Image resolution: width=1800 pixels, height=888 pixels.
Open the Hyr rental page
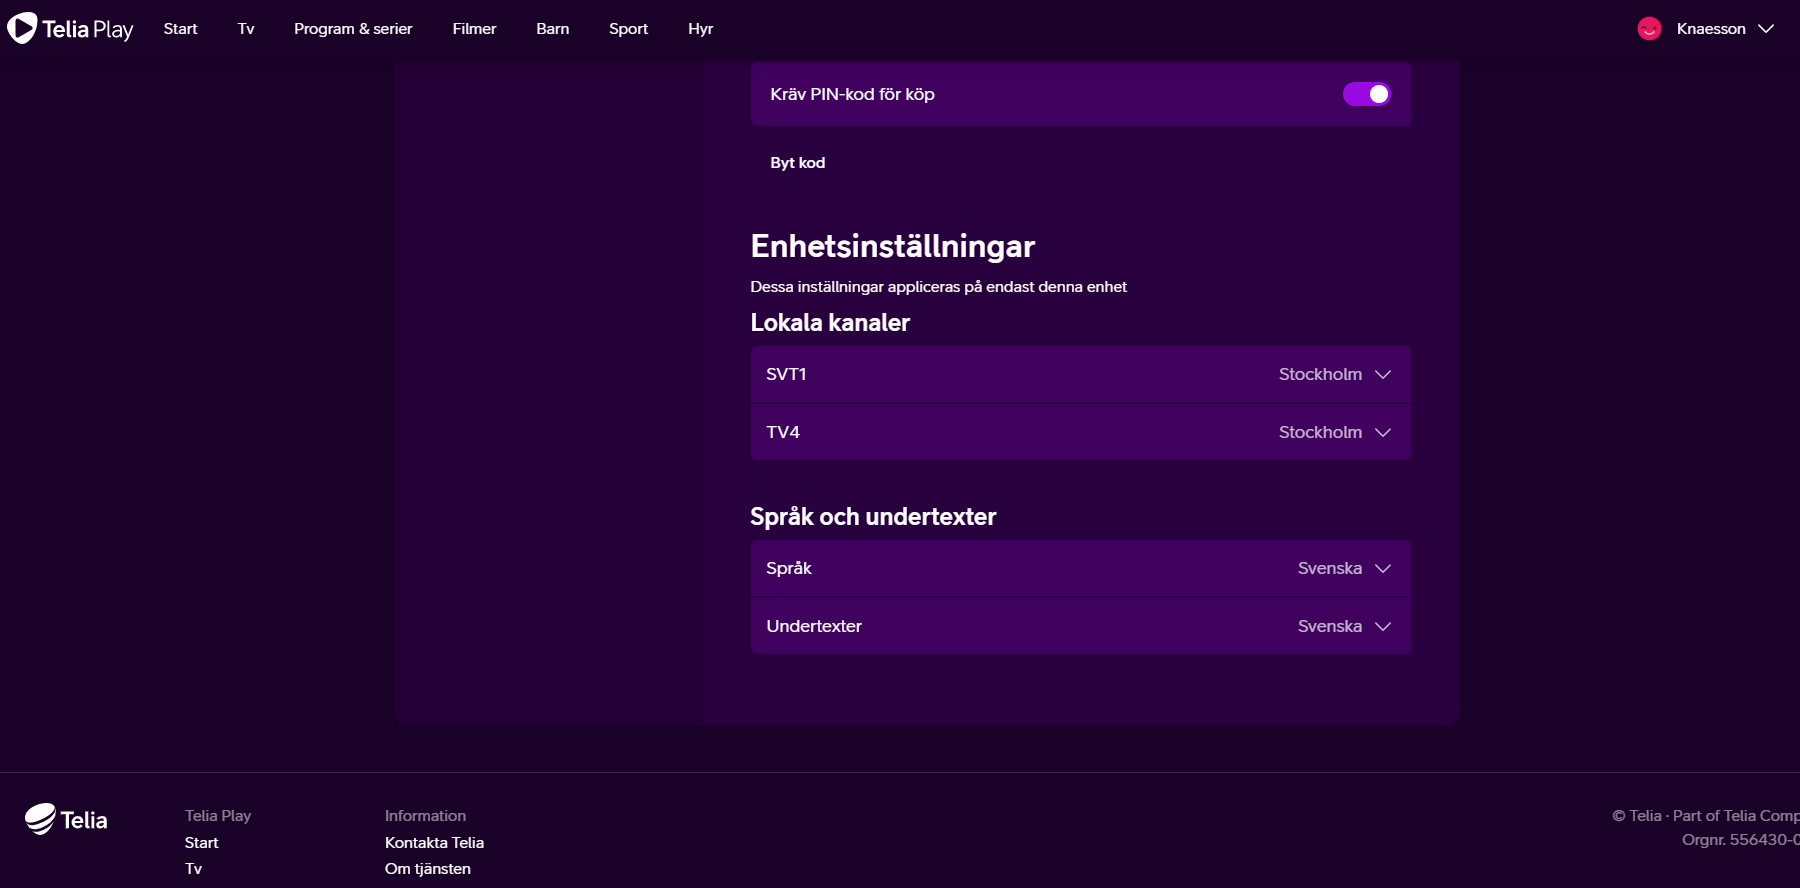(x=700, y=29)
